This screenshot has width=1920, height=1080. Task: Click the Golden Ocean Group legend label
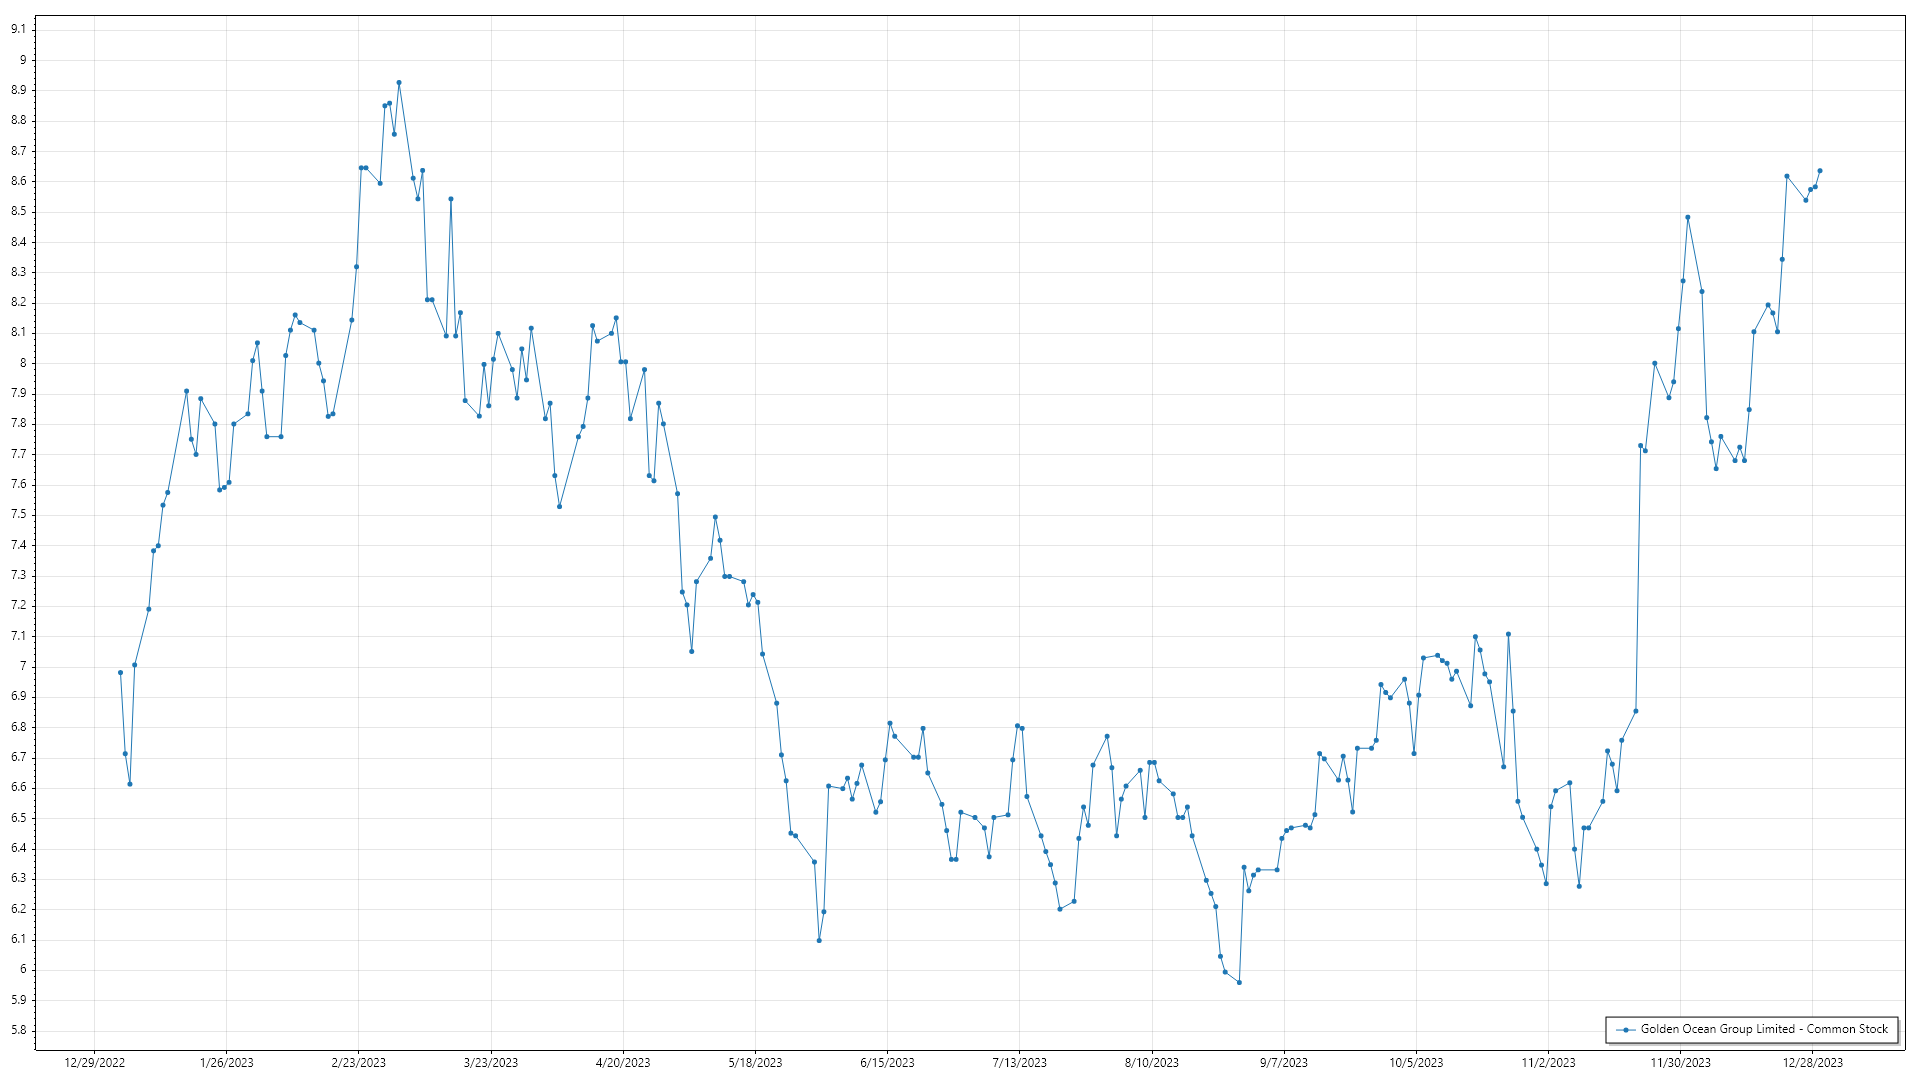[x=1764, y=1029]
